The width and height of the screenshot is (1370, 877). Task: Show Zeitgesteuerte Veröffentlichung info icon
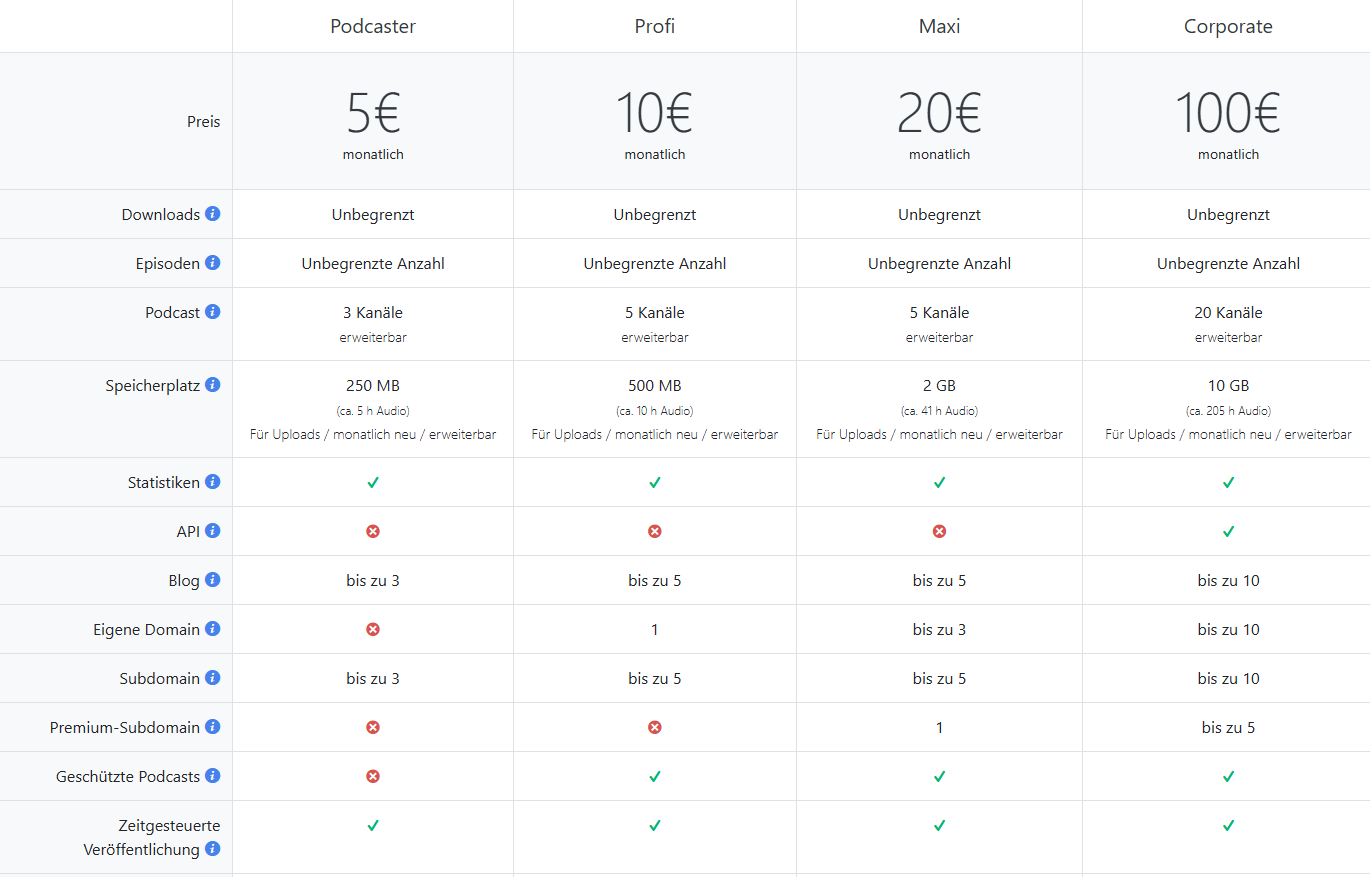tap(213, 849)
